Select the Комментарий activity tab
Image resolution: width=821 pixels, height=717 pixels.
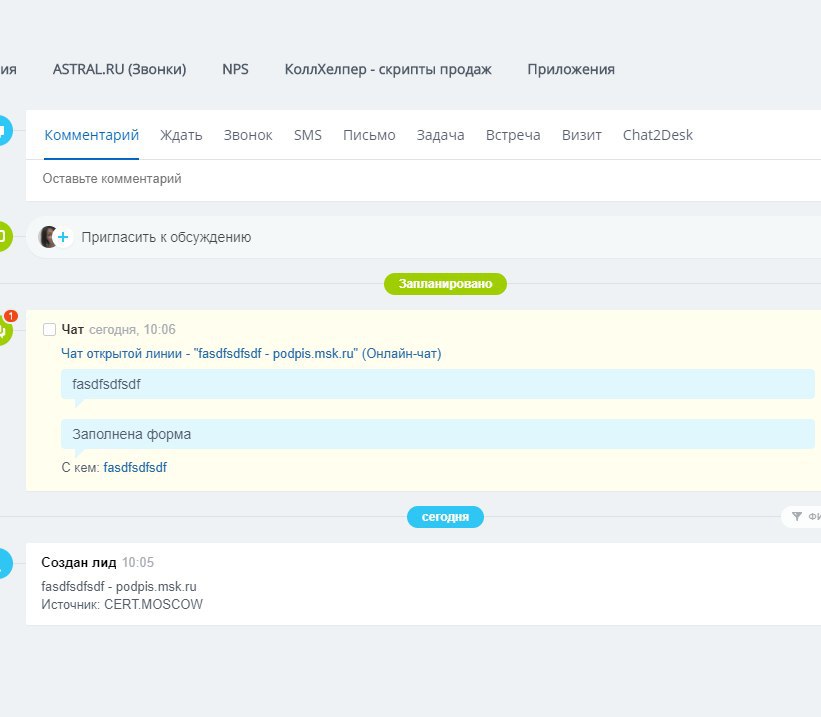pyautogui.click(x=92, y=135)
